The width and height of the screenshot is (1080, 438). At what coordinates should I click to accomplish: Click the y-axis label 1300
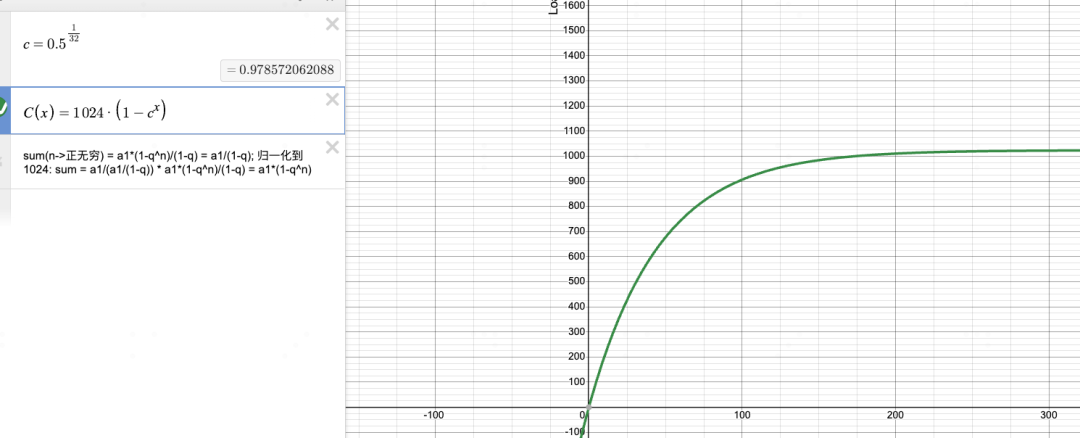(x=574, y=81)
